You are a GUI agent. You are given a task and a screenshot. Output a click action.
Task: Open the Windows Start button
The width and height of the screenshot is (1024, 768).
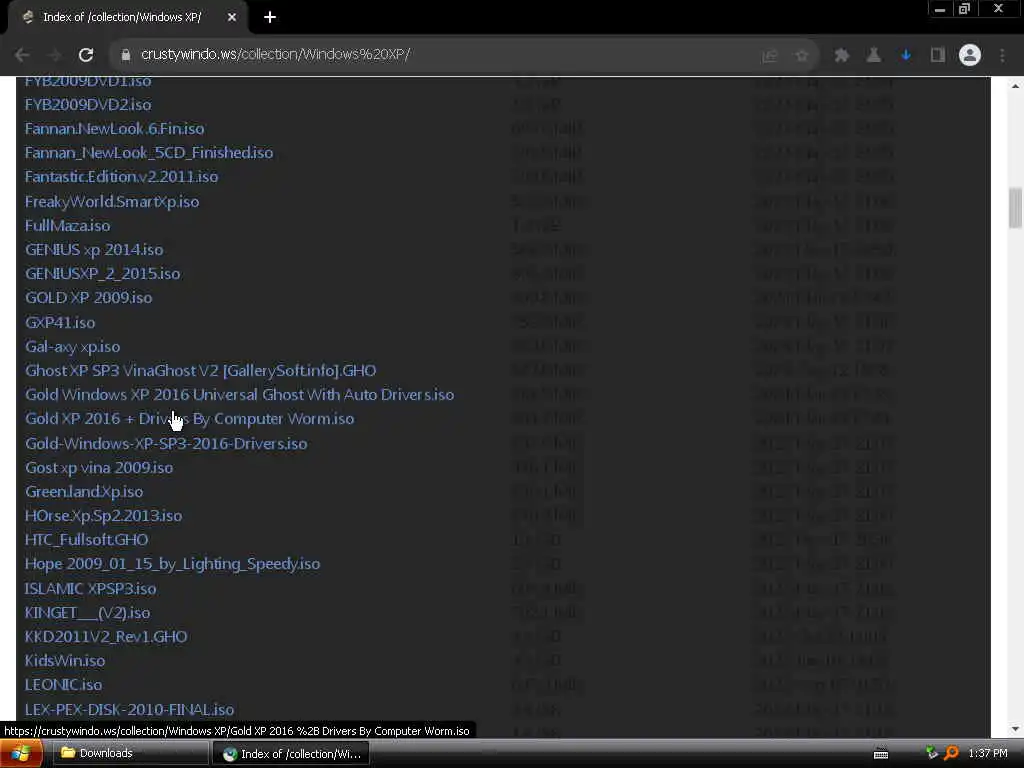[x=21, y=754]
